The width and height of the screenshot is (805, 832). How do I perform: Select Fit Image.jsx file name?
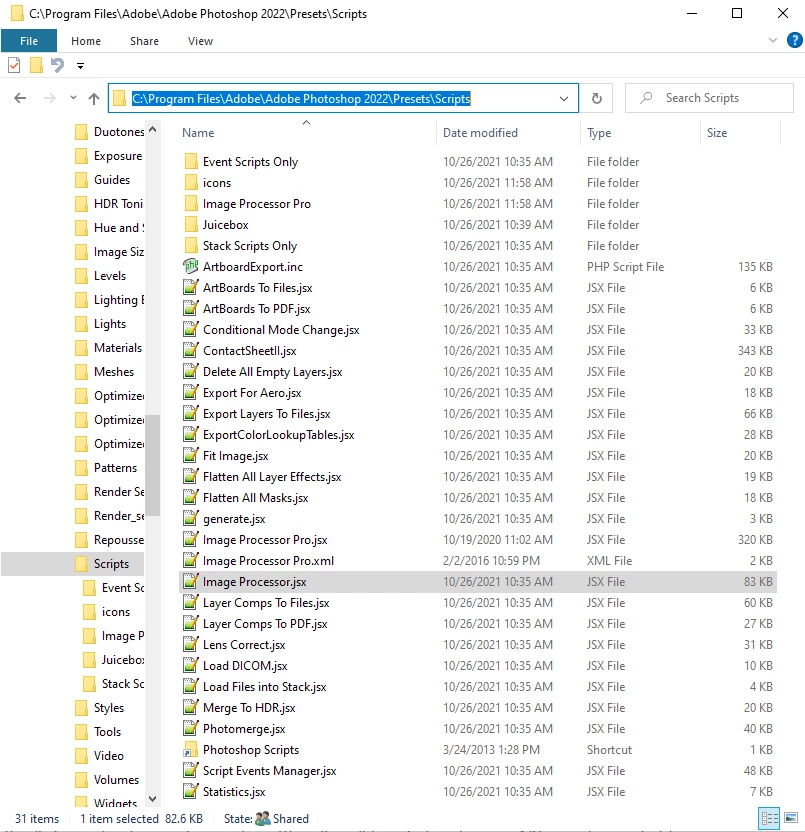(236, 456)
